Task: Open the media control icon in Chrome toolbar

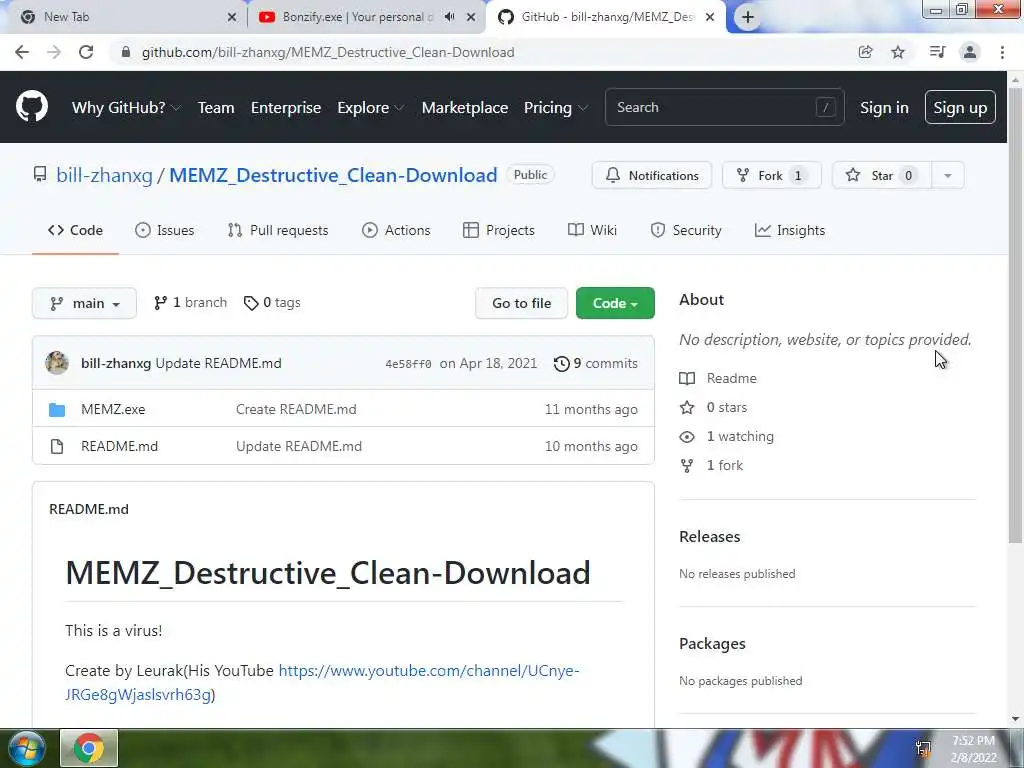Action: [x=937, y=52]
